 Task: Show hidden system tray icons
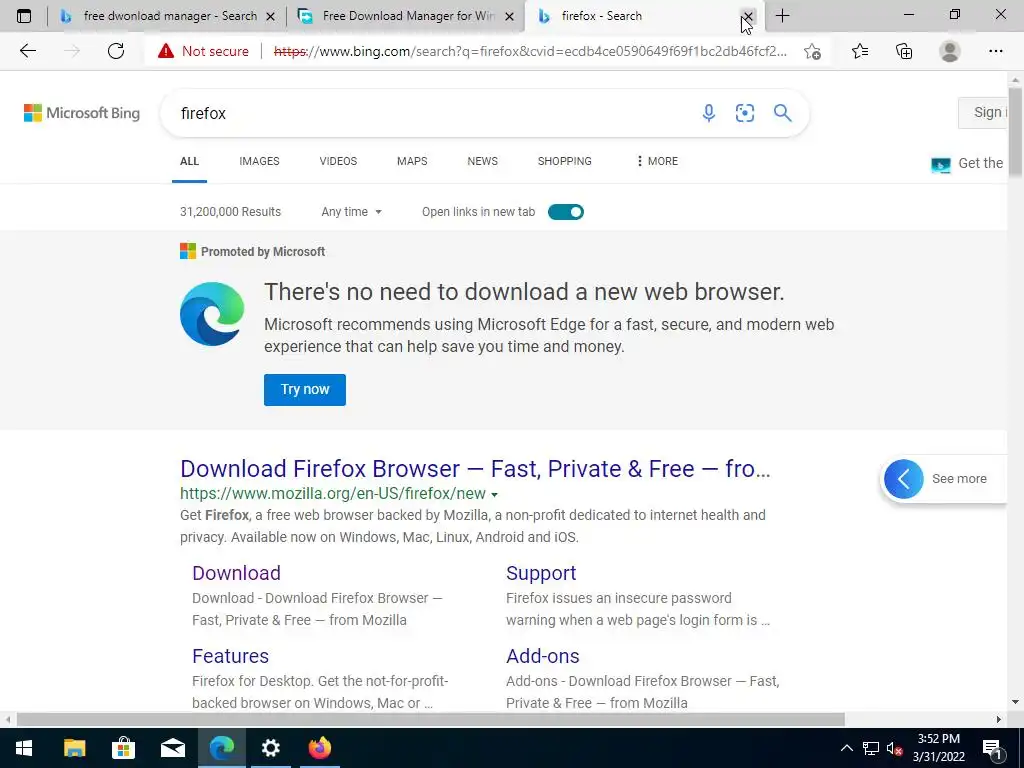coord(846,748)
